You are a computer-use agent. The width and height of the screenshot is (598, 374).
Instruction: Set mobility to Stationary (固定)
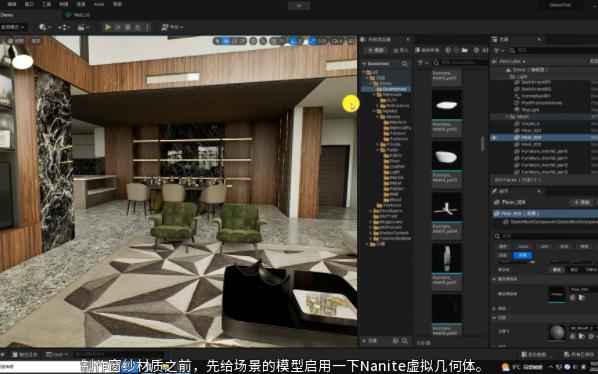(574, 270)
